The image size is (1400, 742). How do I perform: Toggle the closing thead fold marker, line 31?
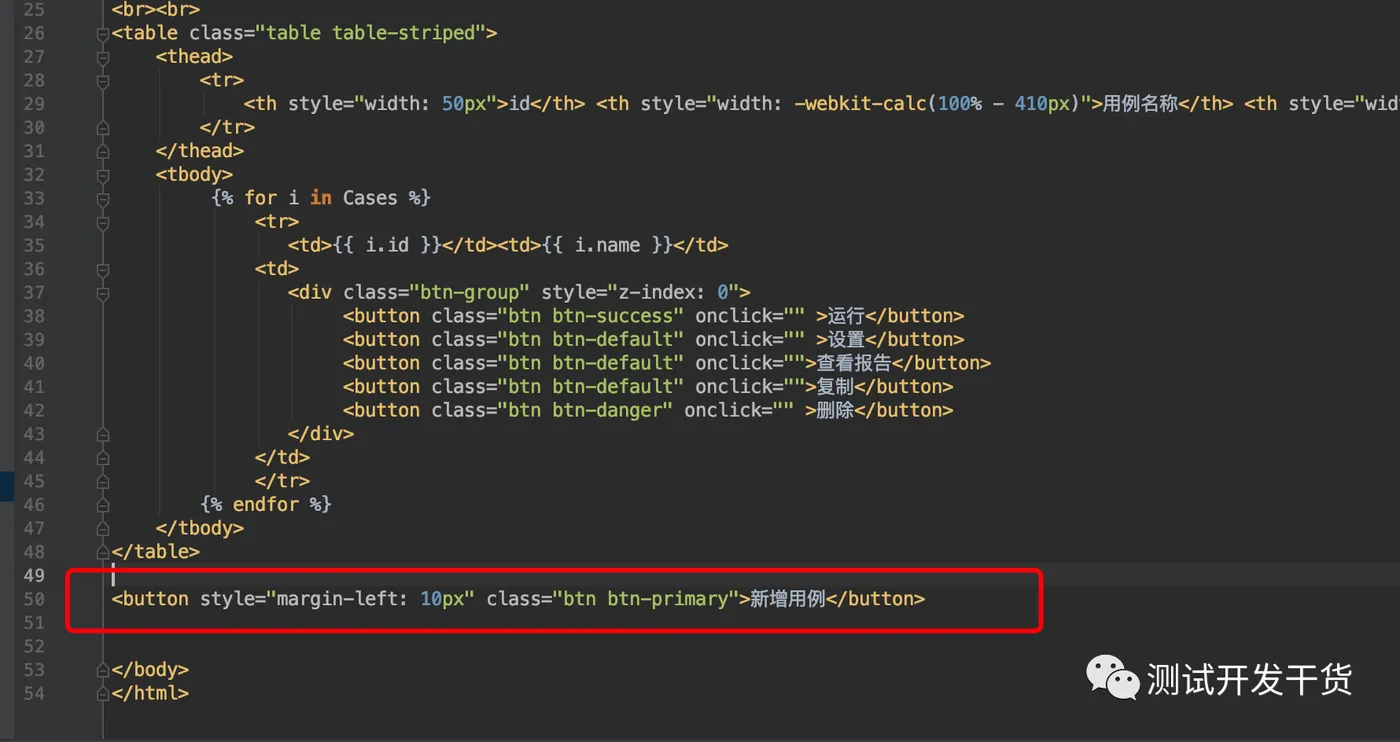pyautogui.click(x=102, y=152)
